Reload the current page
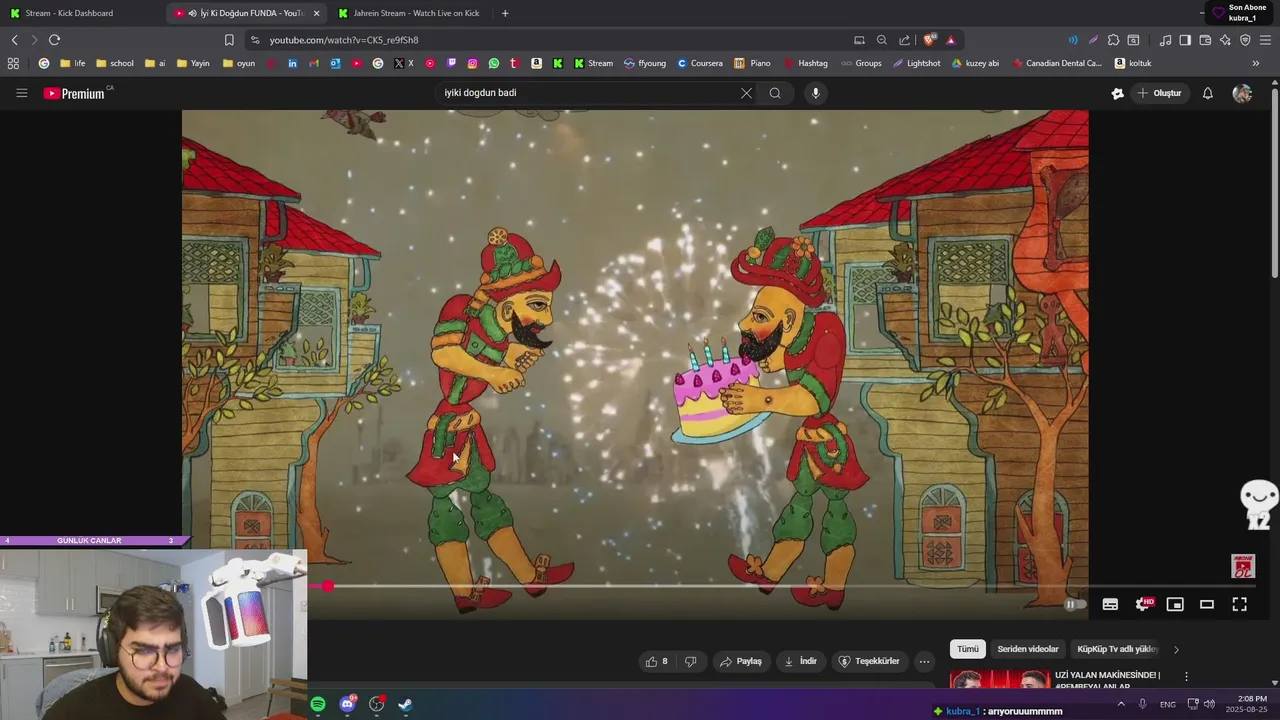 click(x=54, y=40)
